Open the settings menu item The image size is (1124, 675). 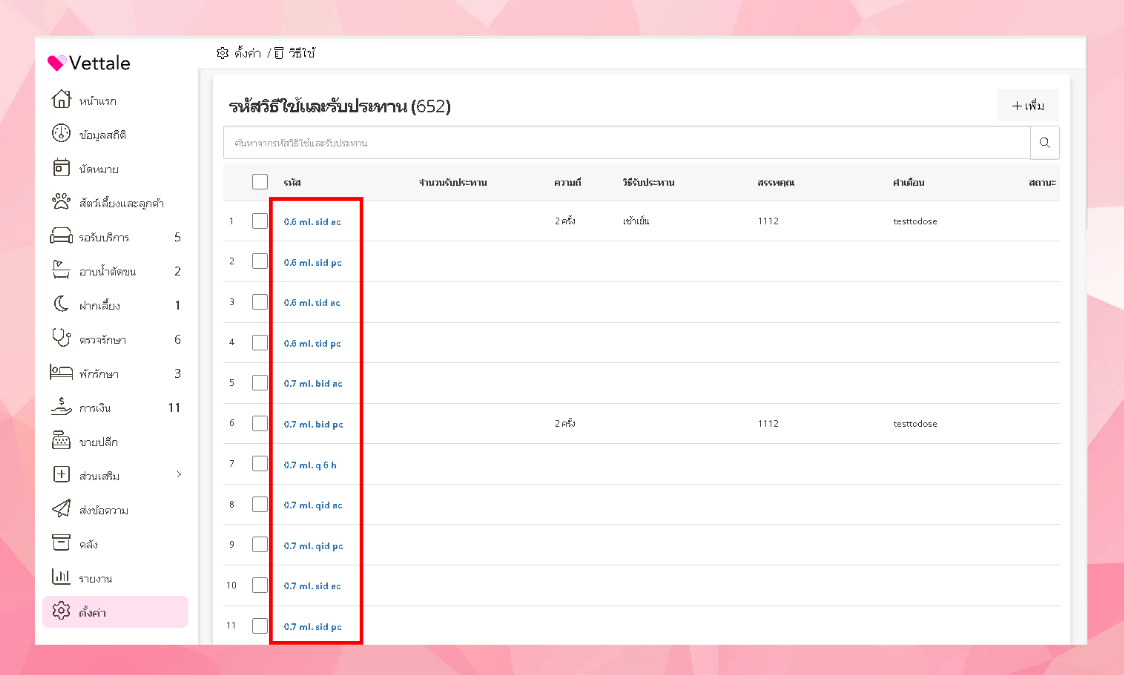[115, 612]
